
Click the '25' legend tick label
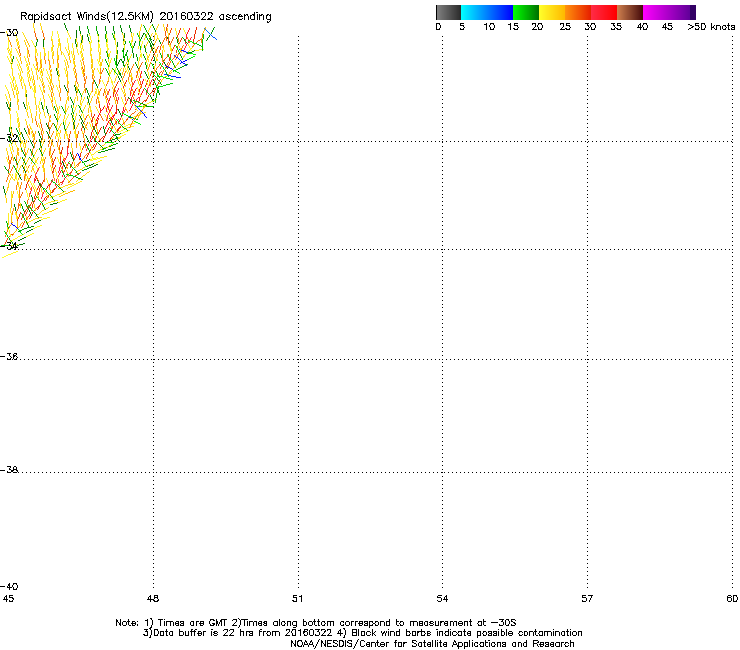565,27
